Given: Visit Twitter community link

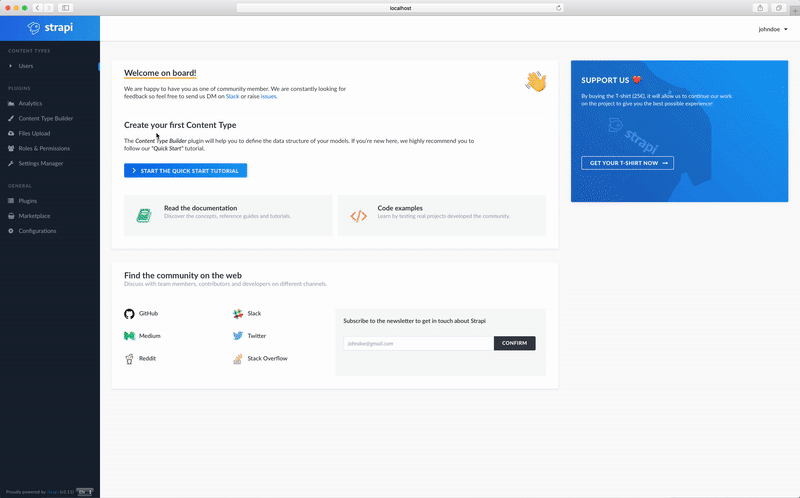Looking at the screenshot, I should coord(257,336).
